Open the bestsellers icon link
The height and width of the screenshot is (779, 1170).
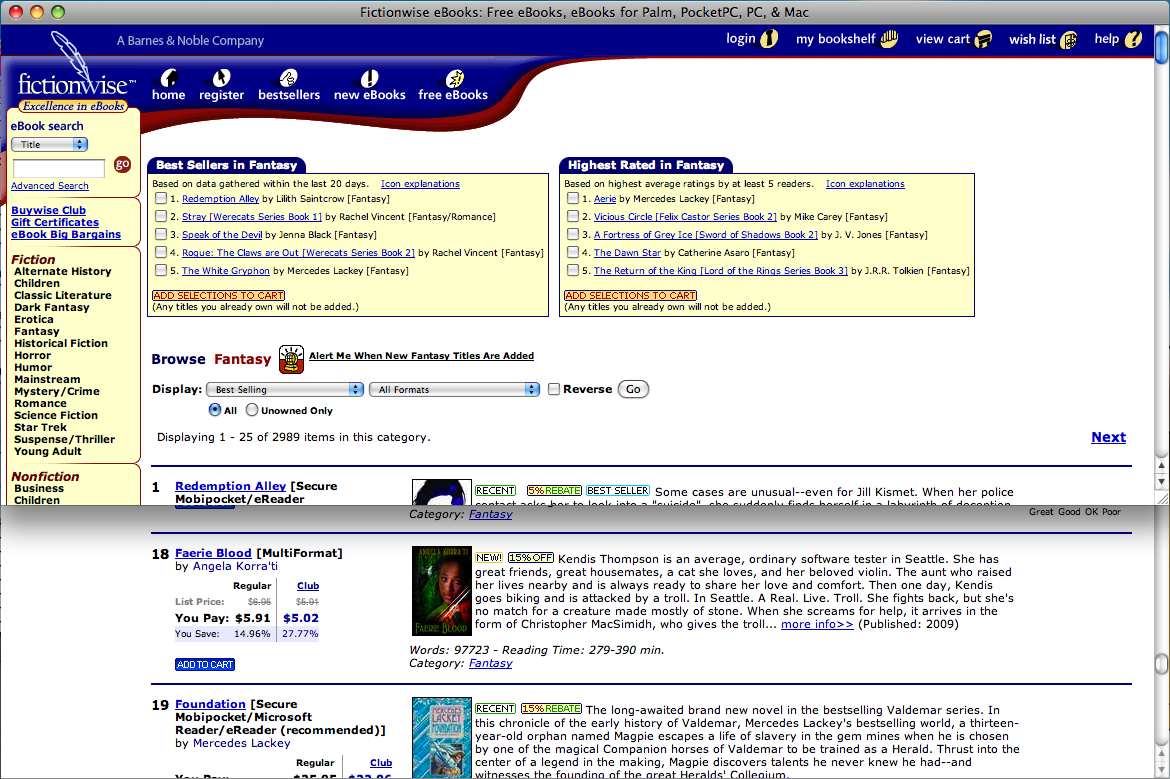pos(288,78)
